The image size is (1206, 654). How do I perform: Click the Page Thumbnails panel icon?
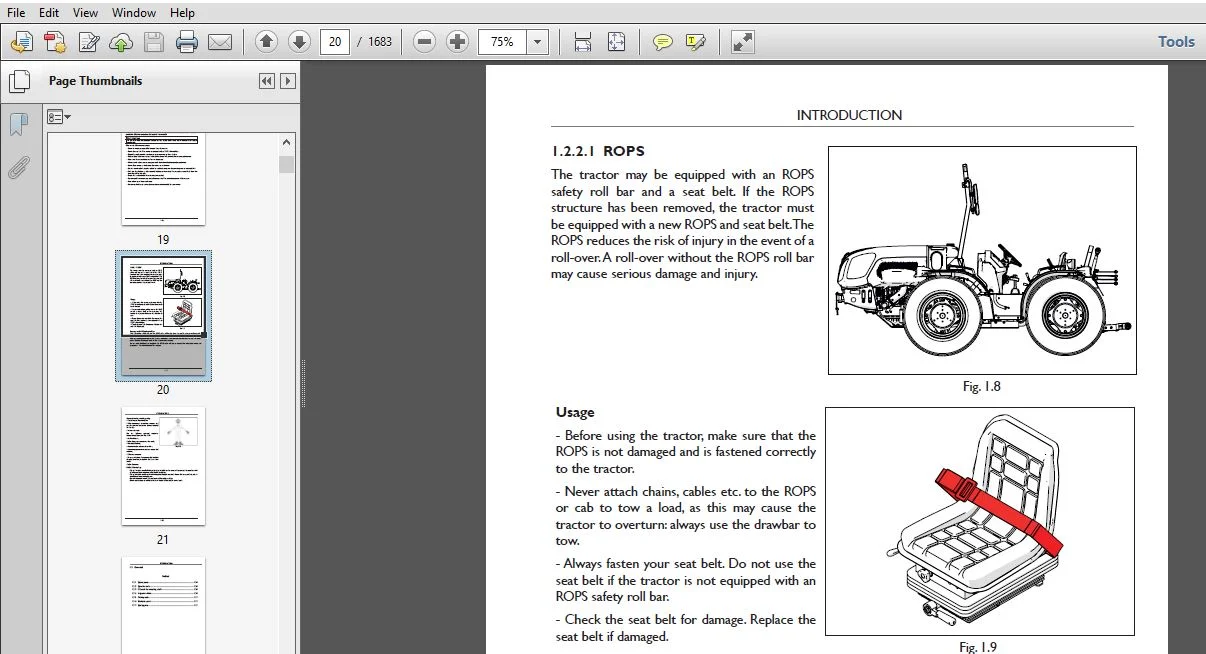click(19, 82)
